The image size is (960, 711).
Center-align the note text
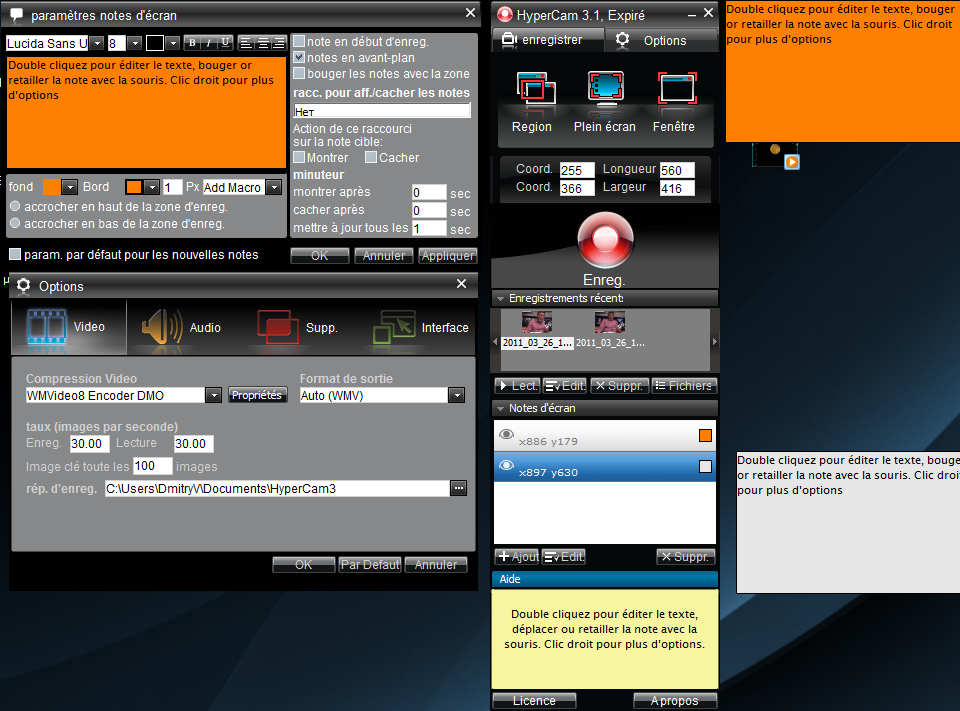pyautogui.click(x=263, y=43)
